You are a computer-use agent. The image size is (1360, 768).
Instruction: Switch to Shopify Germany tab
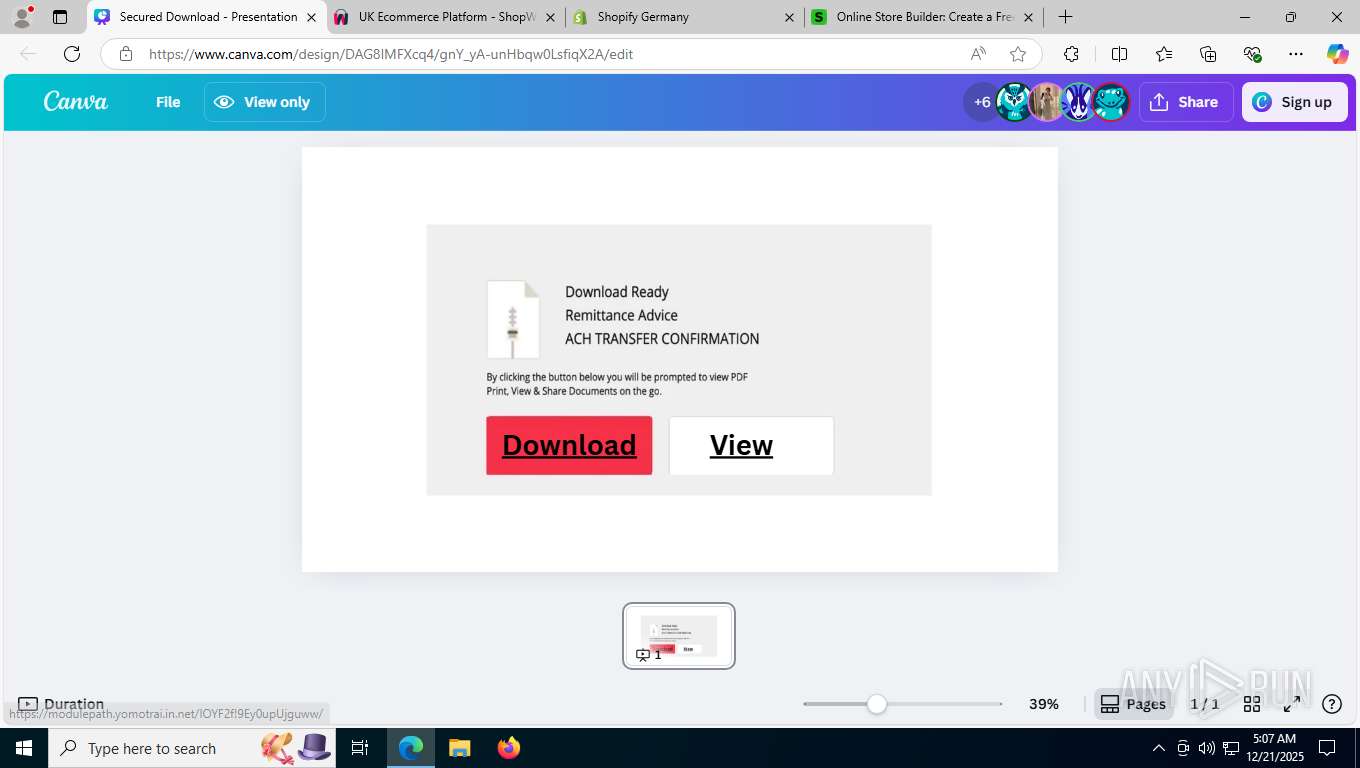684,17
